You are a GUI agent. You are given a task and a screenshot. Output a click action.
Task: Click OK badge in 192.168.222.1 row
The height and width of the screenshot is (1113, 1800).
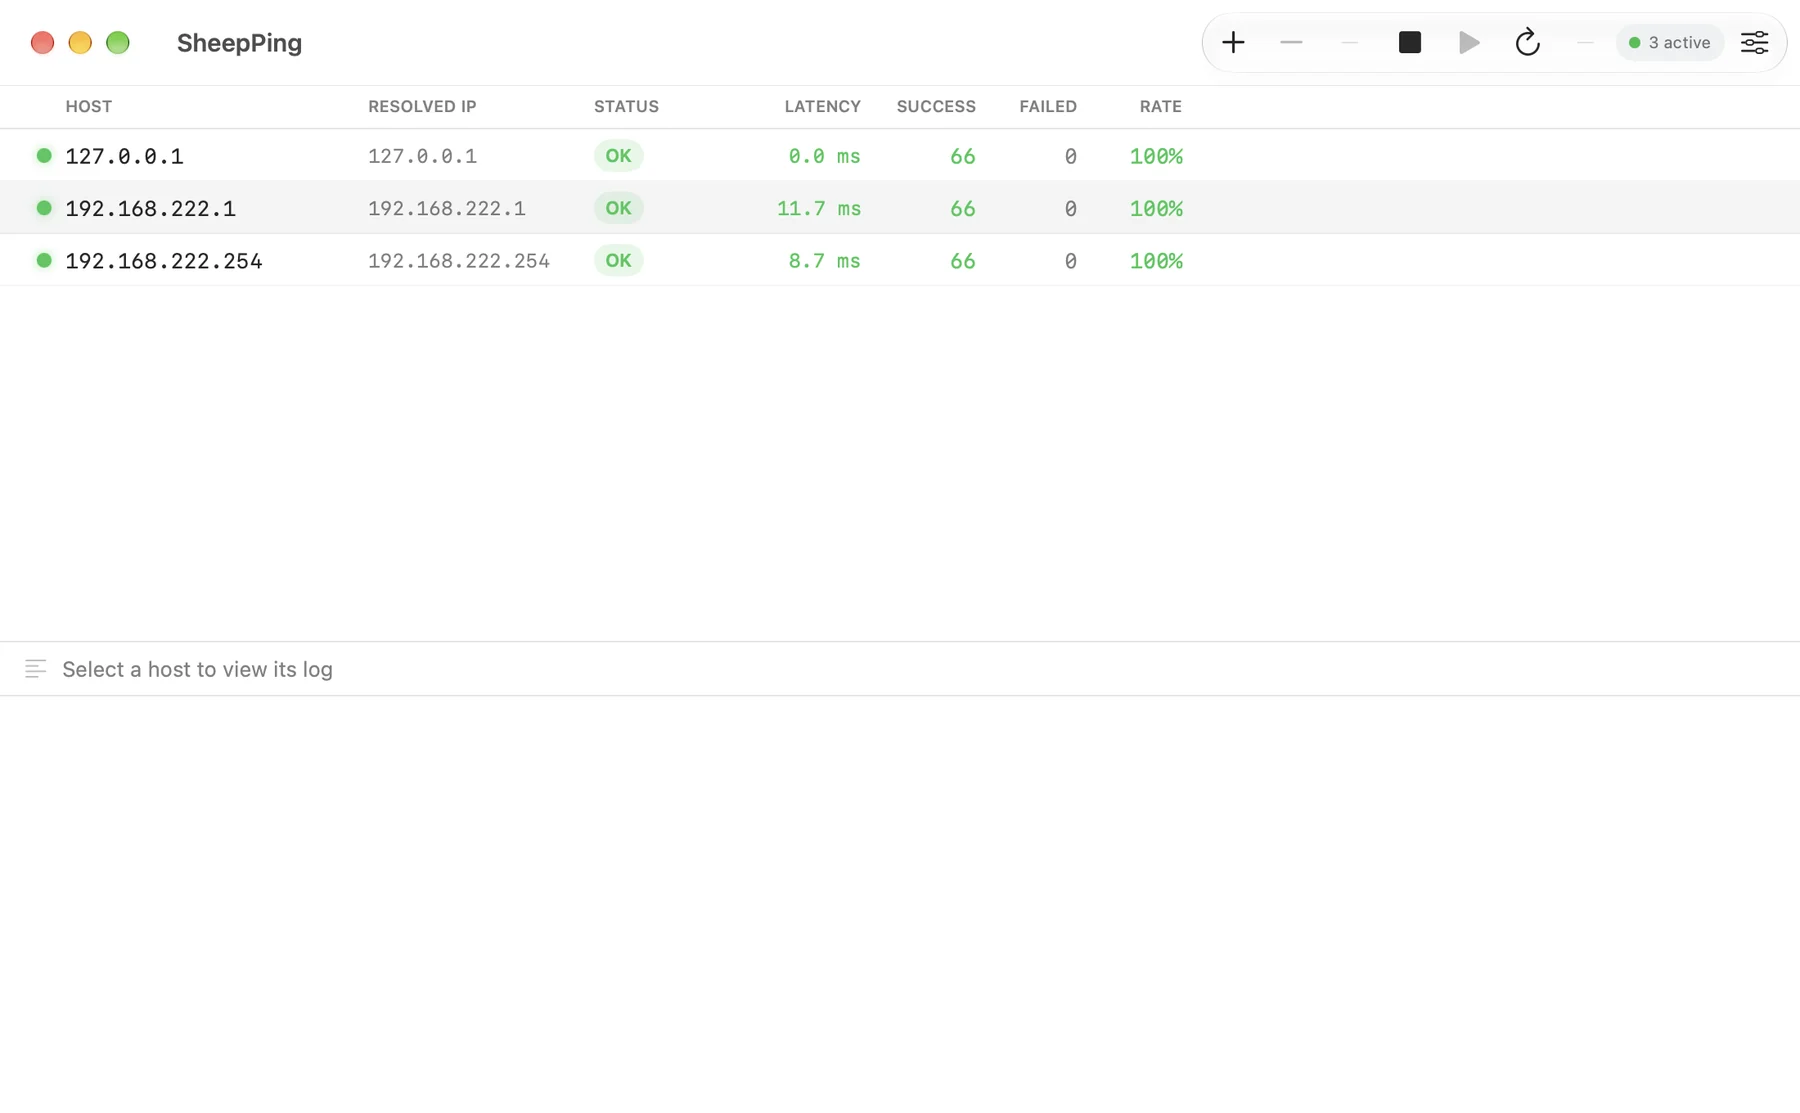618,208
